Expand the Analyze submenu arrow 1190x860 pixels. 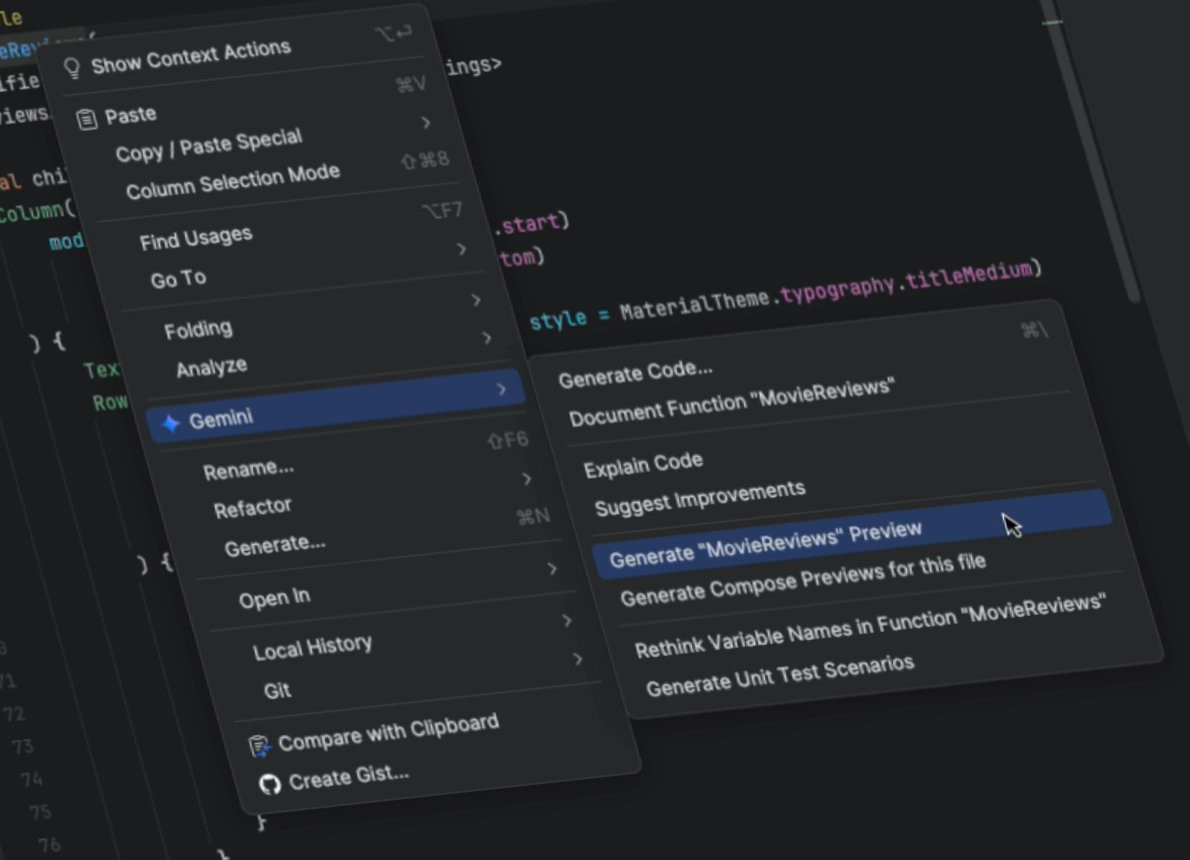coord(486,338)
